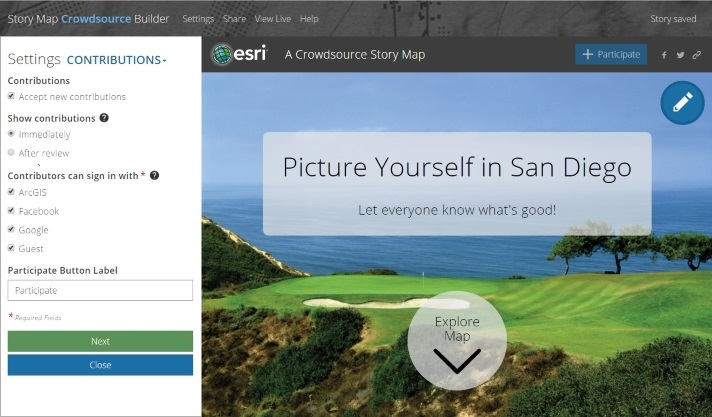Open help tooltip next to Show contributions

click(x=104, y=118)
